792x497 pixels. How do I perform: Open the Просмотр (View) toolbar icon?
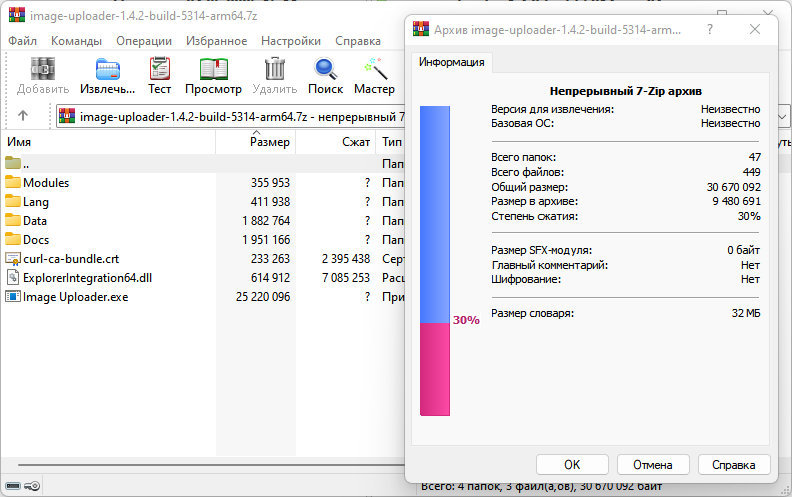(x=214, y=69)
